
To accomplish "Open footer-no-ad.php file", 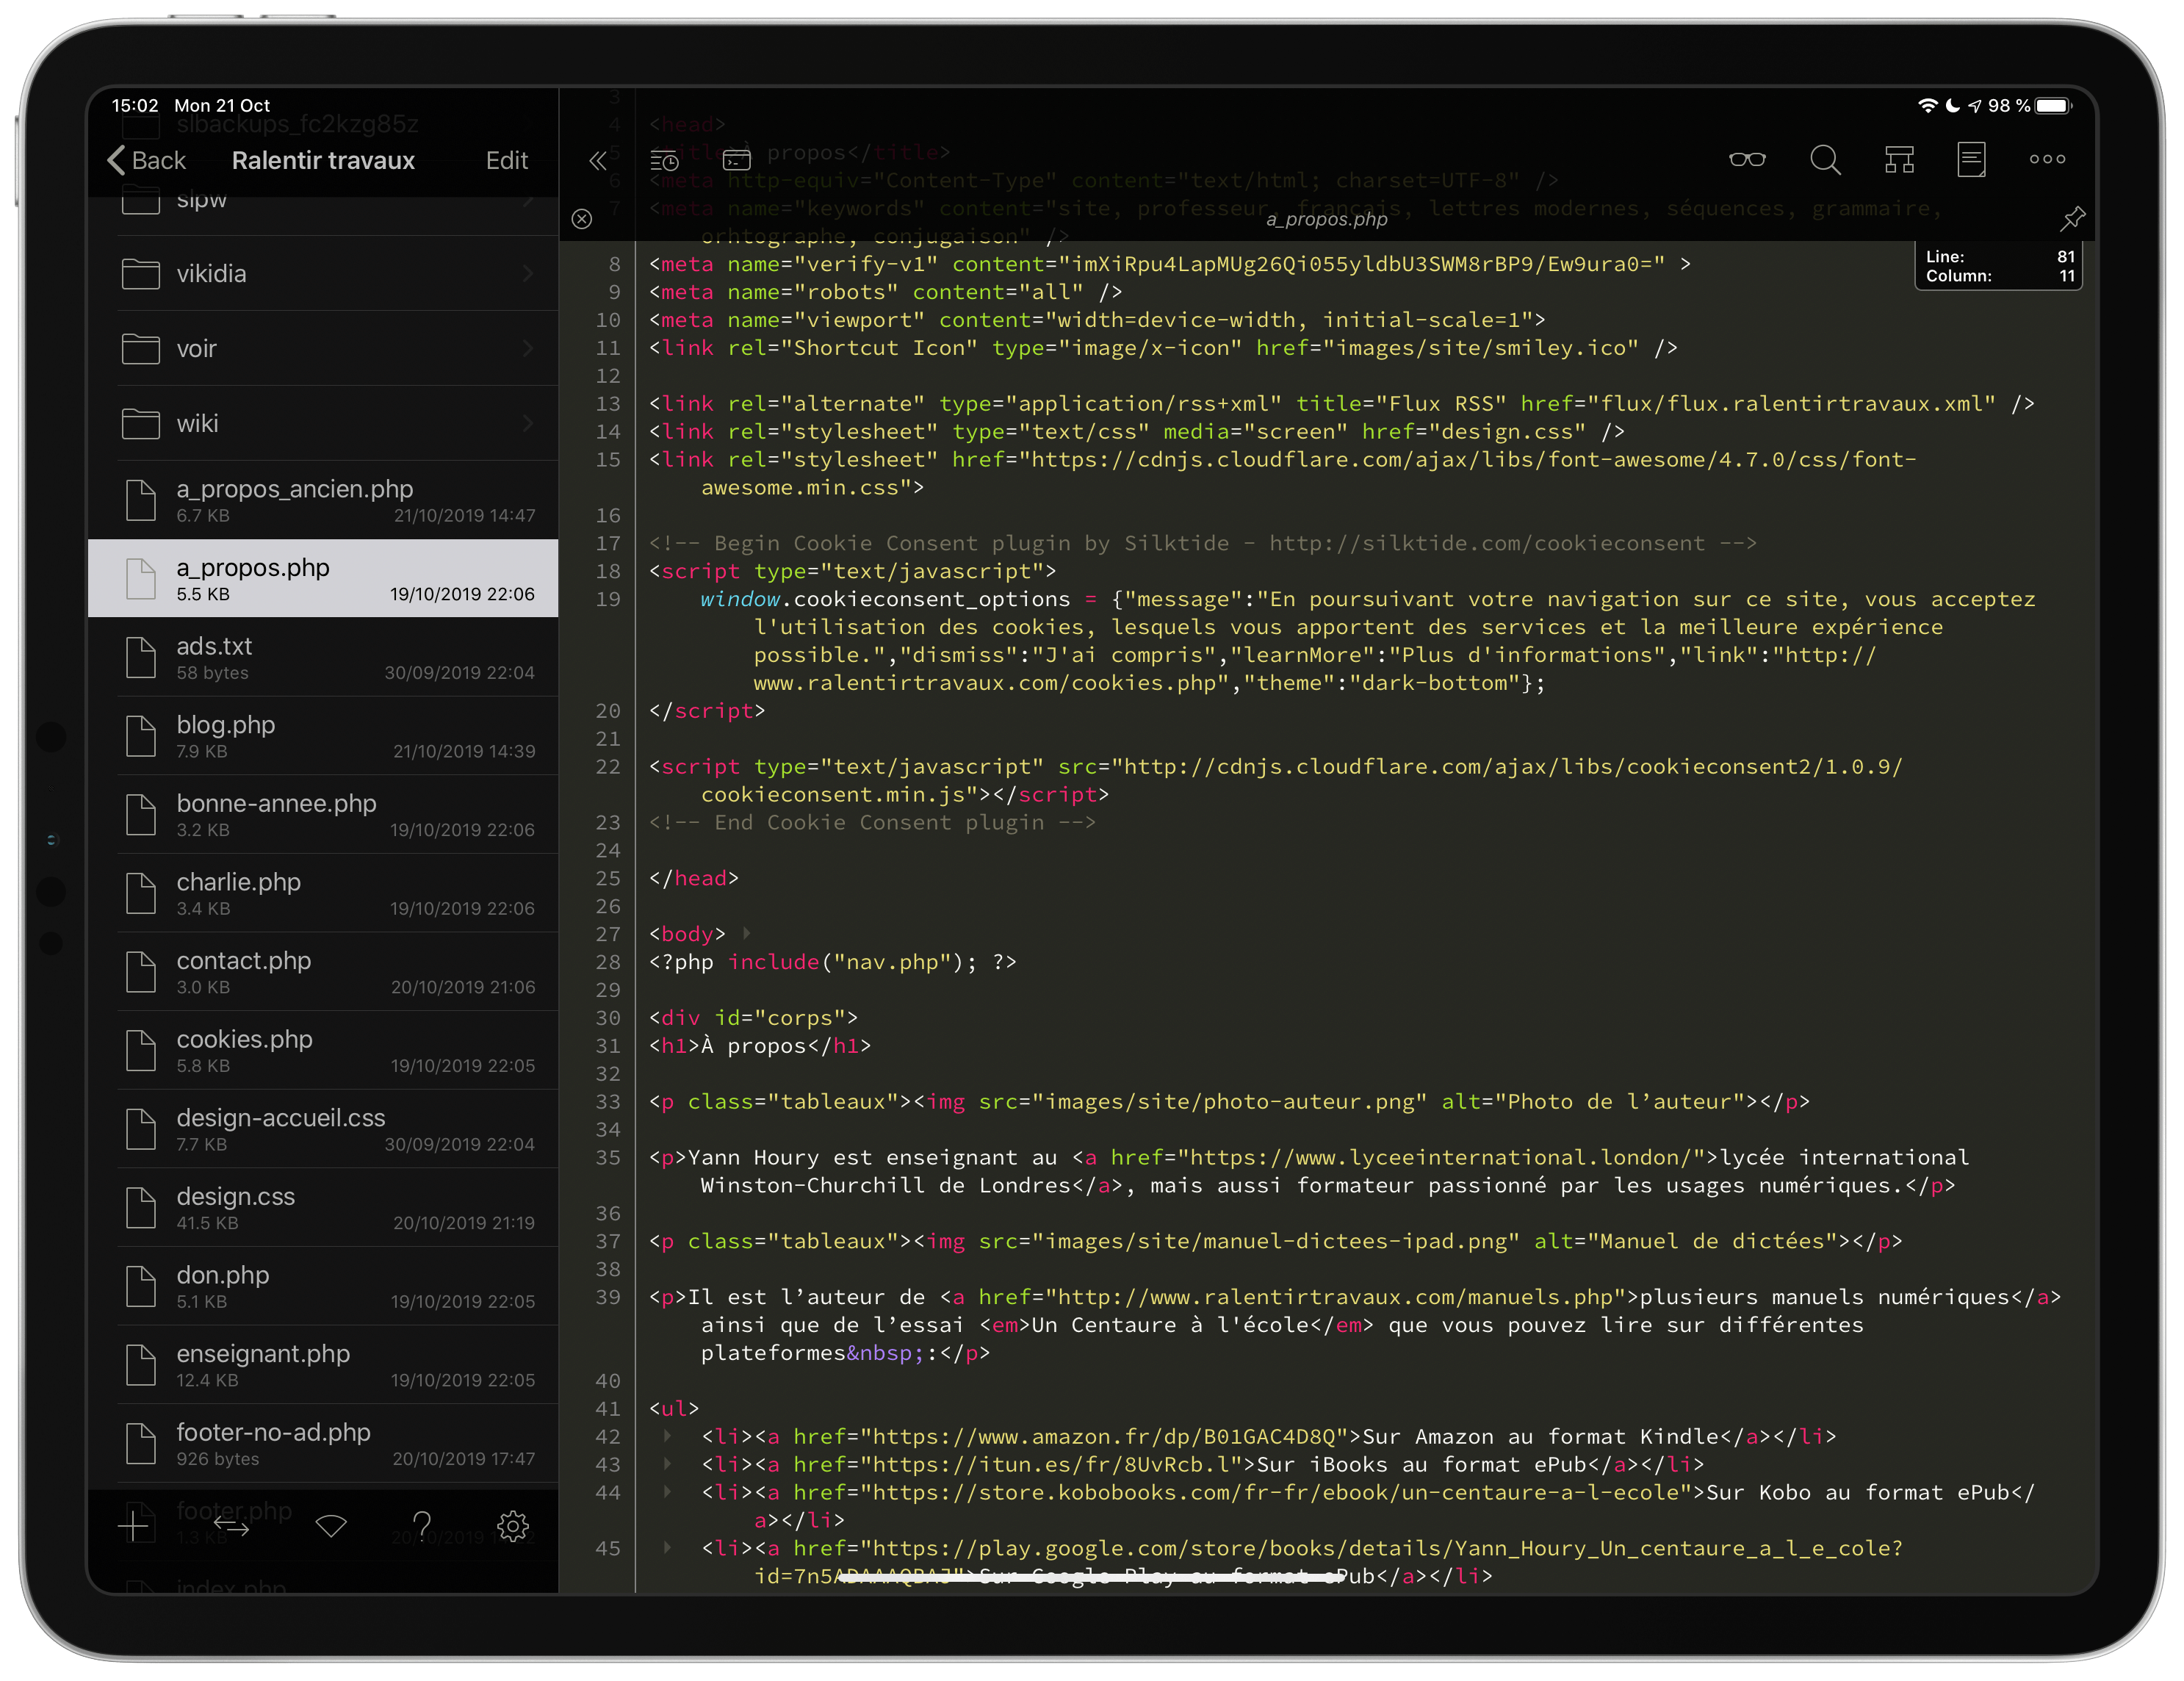I will (x=323, y=1443).
